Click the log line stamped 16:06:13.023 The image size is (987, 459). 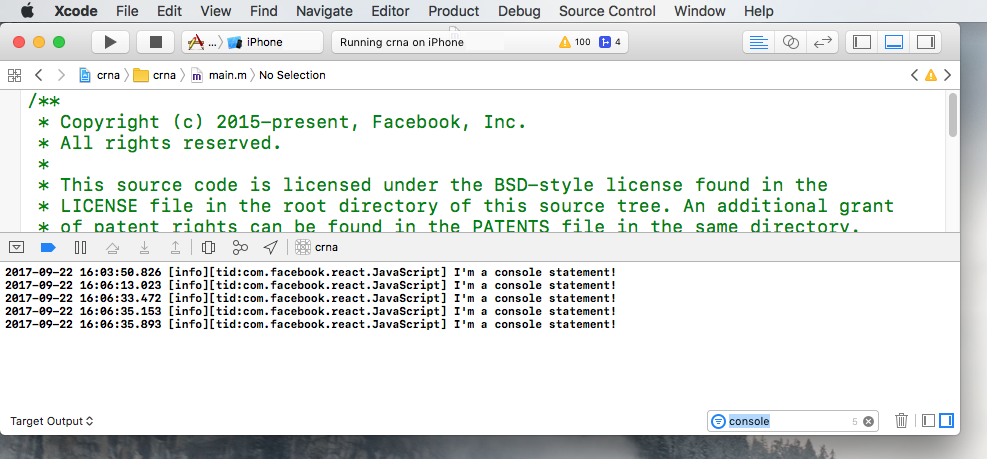[x=310, y=285]
